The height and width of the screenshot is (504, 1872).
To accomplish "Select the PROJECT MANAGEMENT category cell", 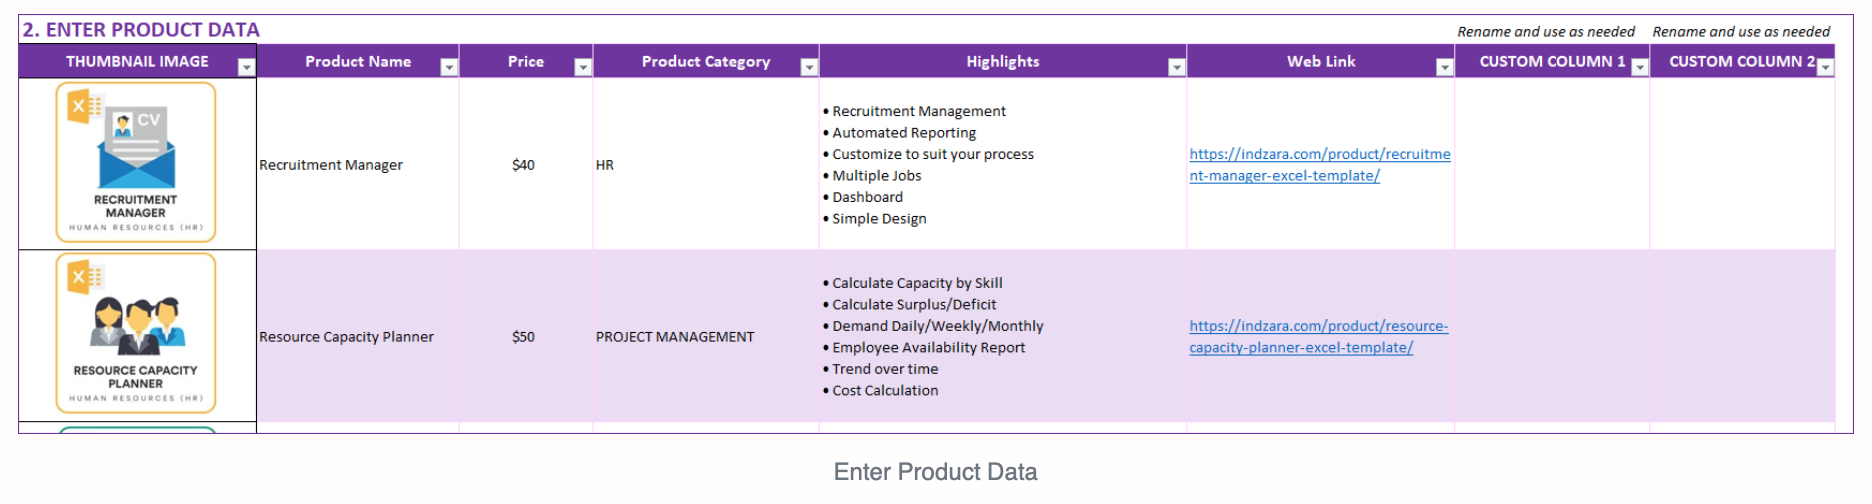I will [x=706, y=337].
